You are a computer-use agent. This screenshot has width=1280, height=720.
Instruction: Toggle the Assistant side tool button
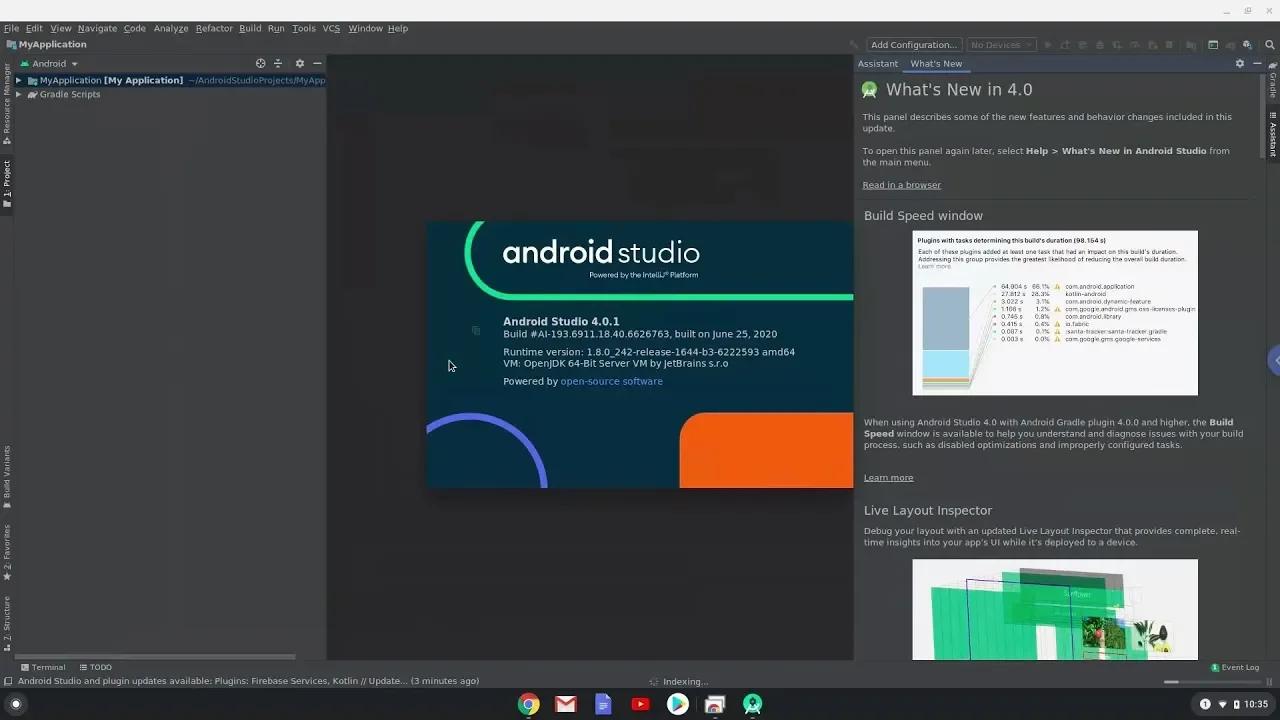pyautogui.click(x=1273, y=136)
